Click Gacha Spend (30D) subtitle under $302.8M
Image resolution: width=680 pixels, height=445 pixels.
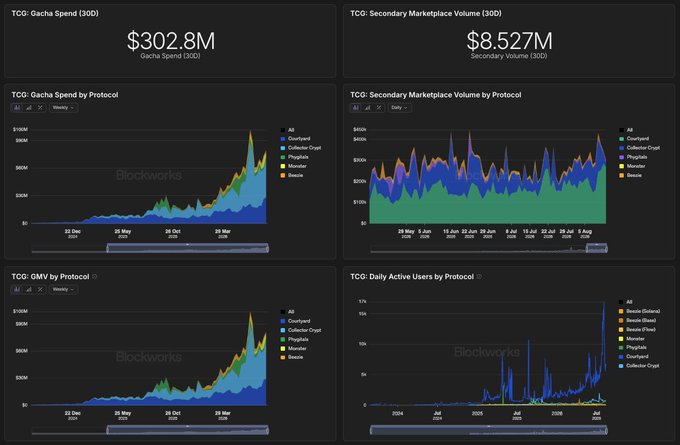pyautogui.click(x=170, y=56)
